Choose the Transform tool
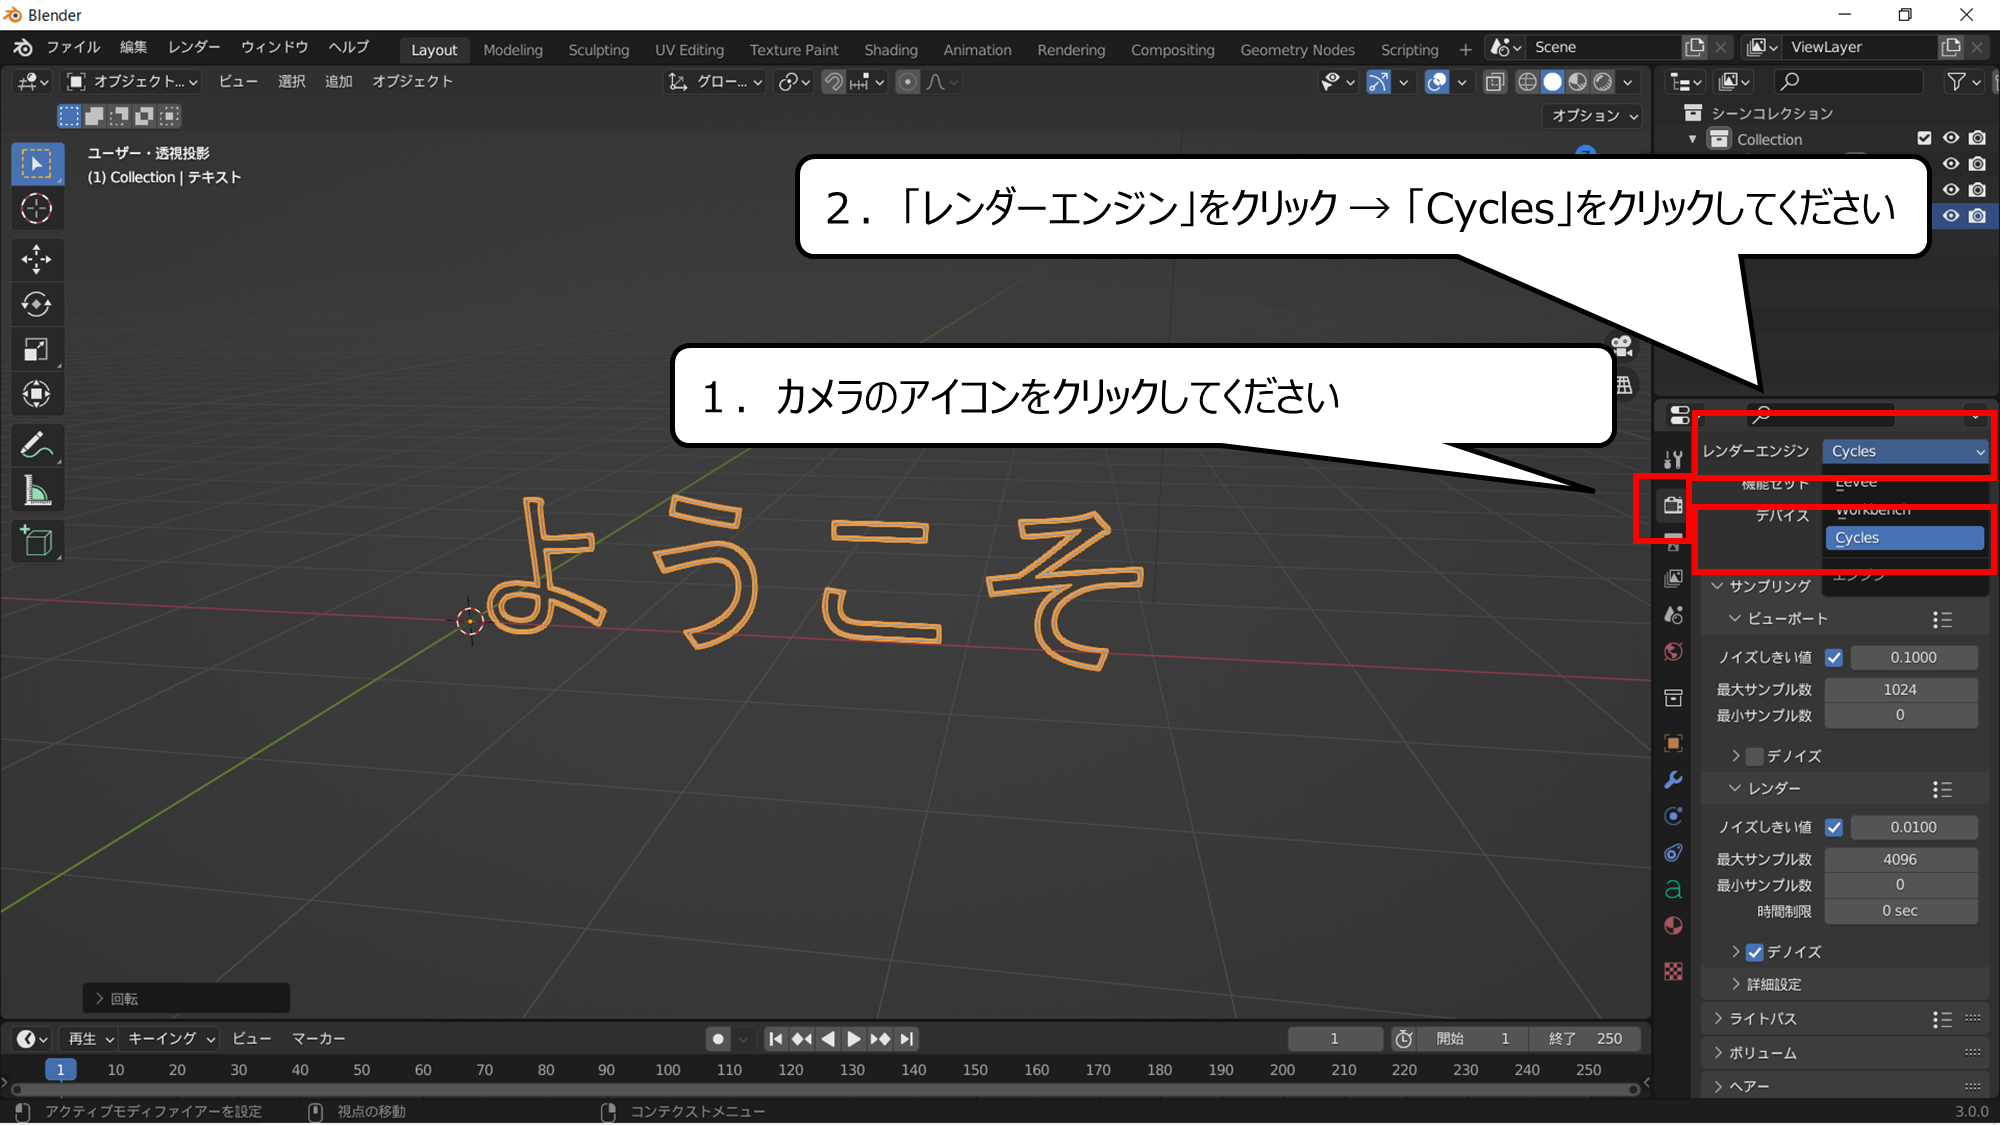This screenshot has width=2000, height=1125. (37, 394)
